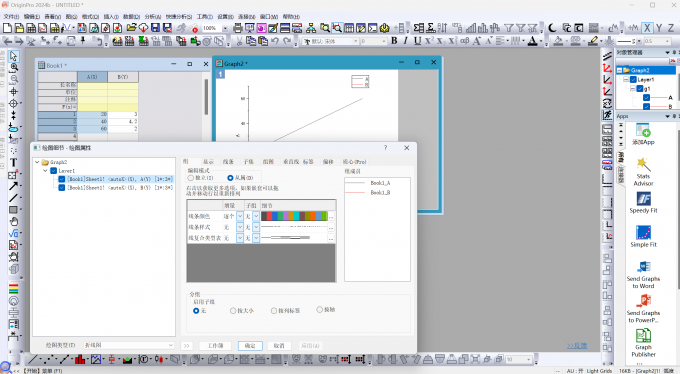Click the 工作簿 button
The image size is (680, 374).
(216, 346)
